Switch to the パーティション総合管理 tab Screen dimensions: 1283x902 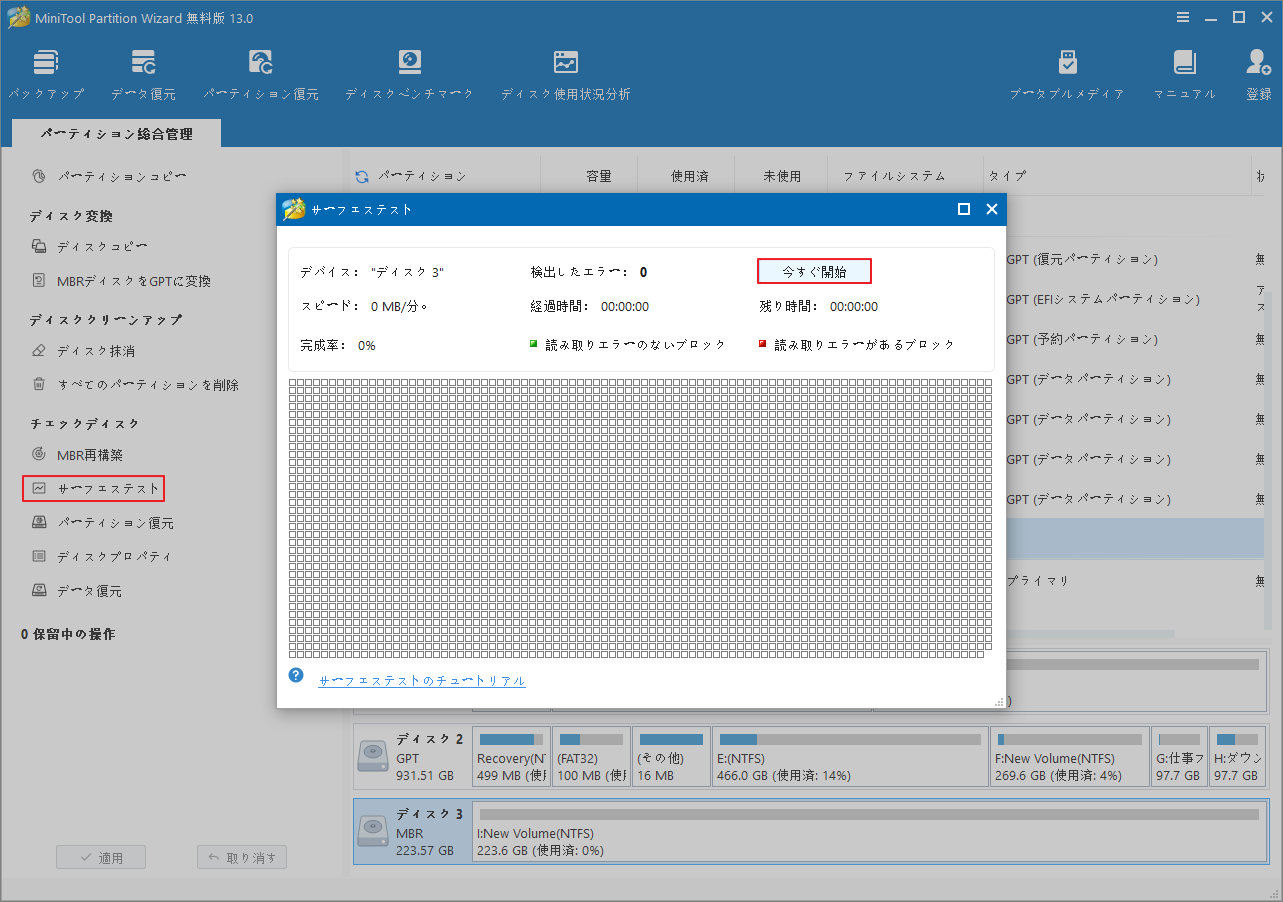tap(116, 132)
